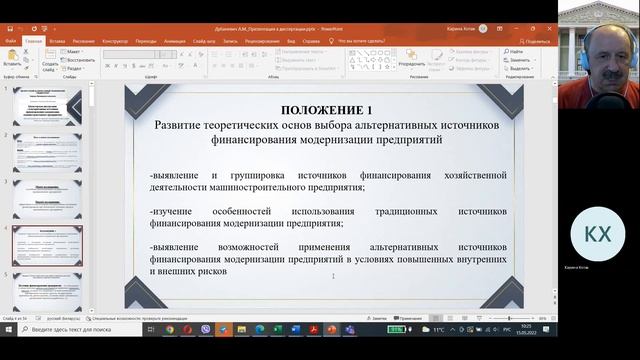The width and height of the screenshot is (640, 360).
Task: Click the Normal view icon in status bar
Action: (436, 318)
